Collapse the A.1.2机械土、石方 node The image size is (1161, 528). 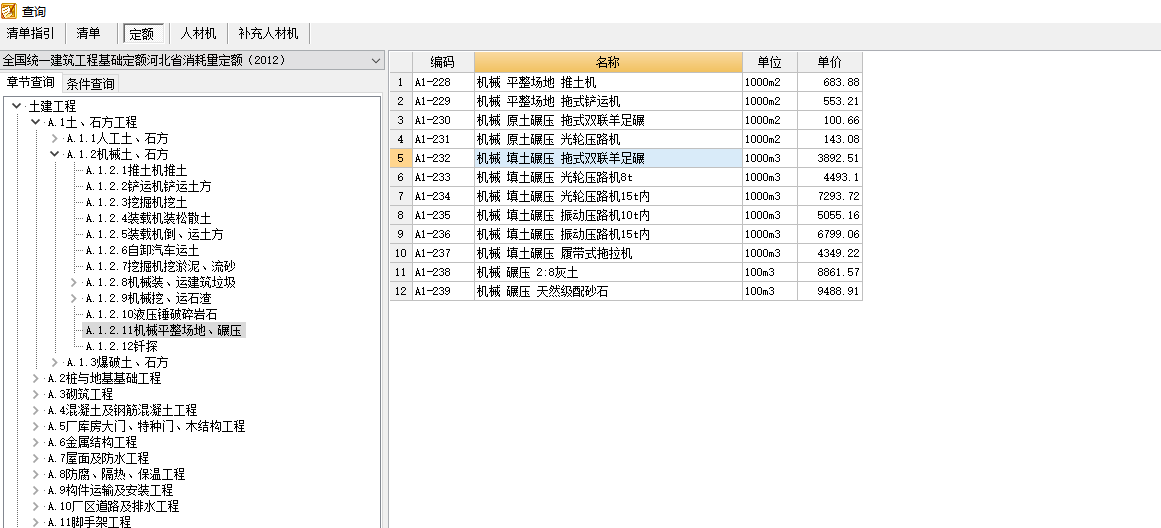(54, 154)
